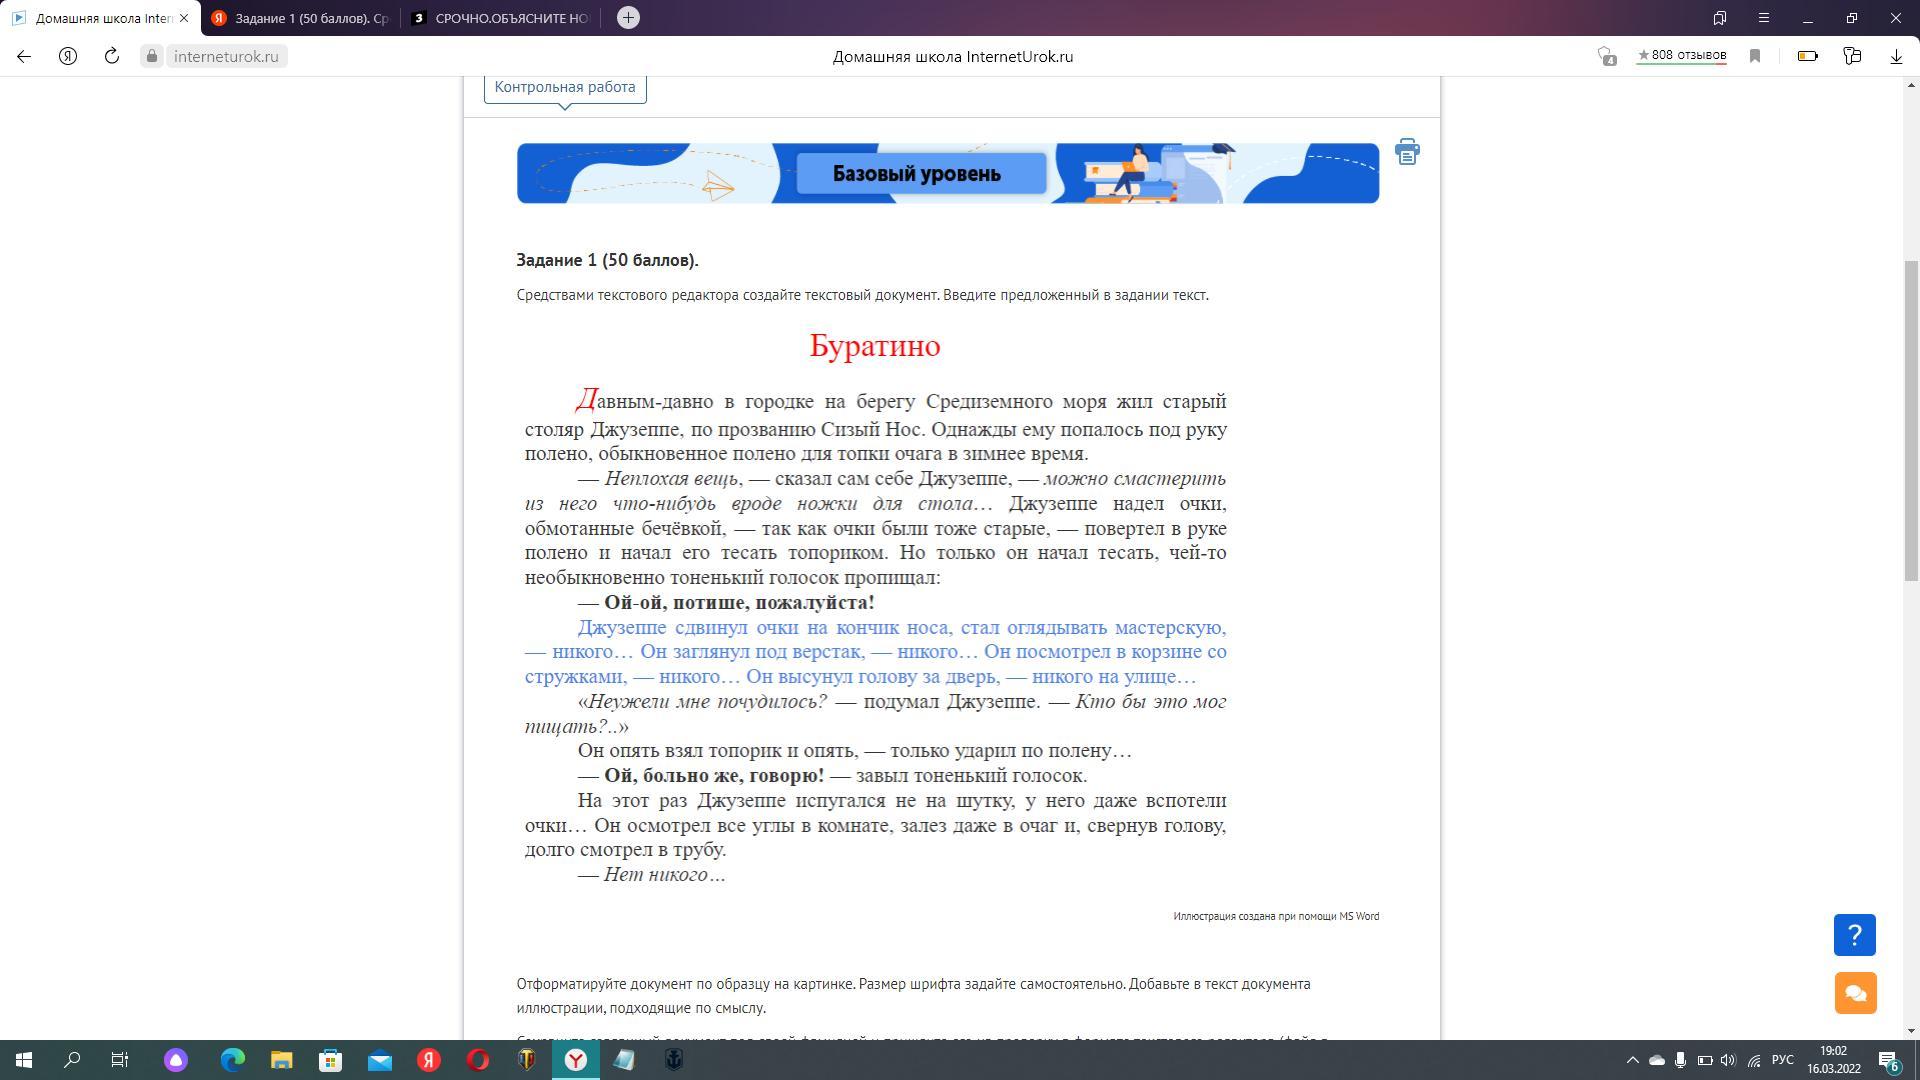This screenshot has width=1920, height=1080.
Task: Toggle the battery saver icon in toolbar
Action: point(1808,56)
